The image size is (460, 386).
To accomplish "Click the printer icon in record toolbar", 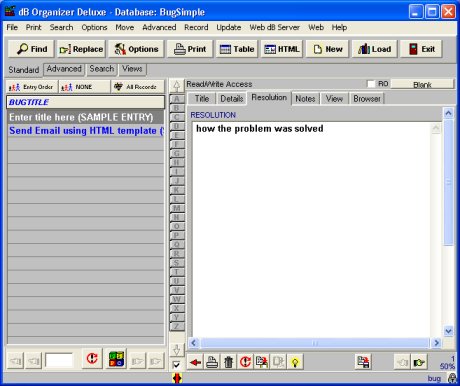I will coord(212,362).
